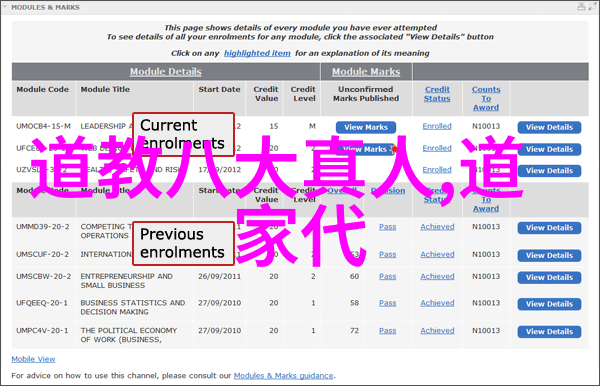Click the detach/maximize icon in panel header
The width and height of the screenshot is (600, 386).
592,7
